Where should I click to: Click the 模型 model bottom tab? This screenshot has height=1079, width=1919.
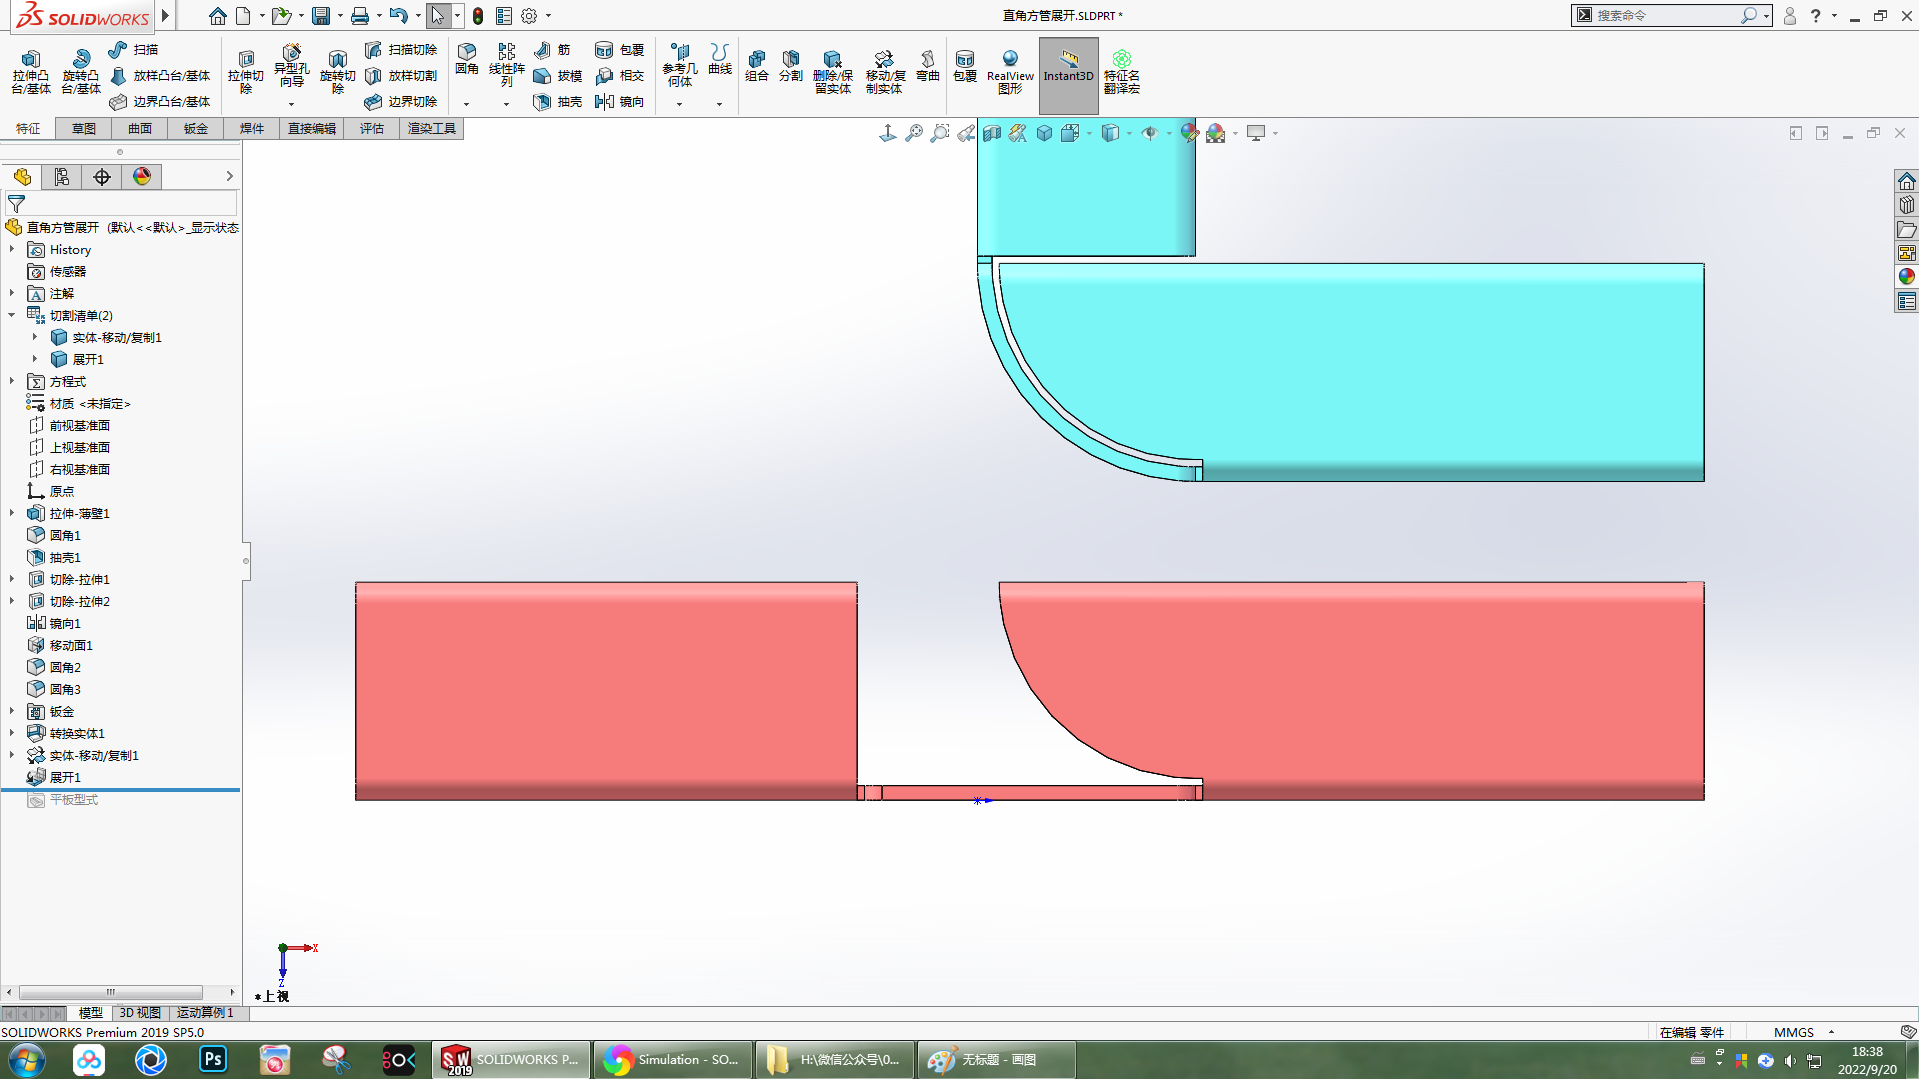coord(91,1013)
